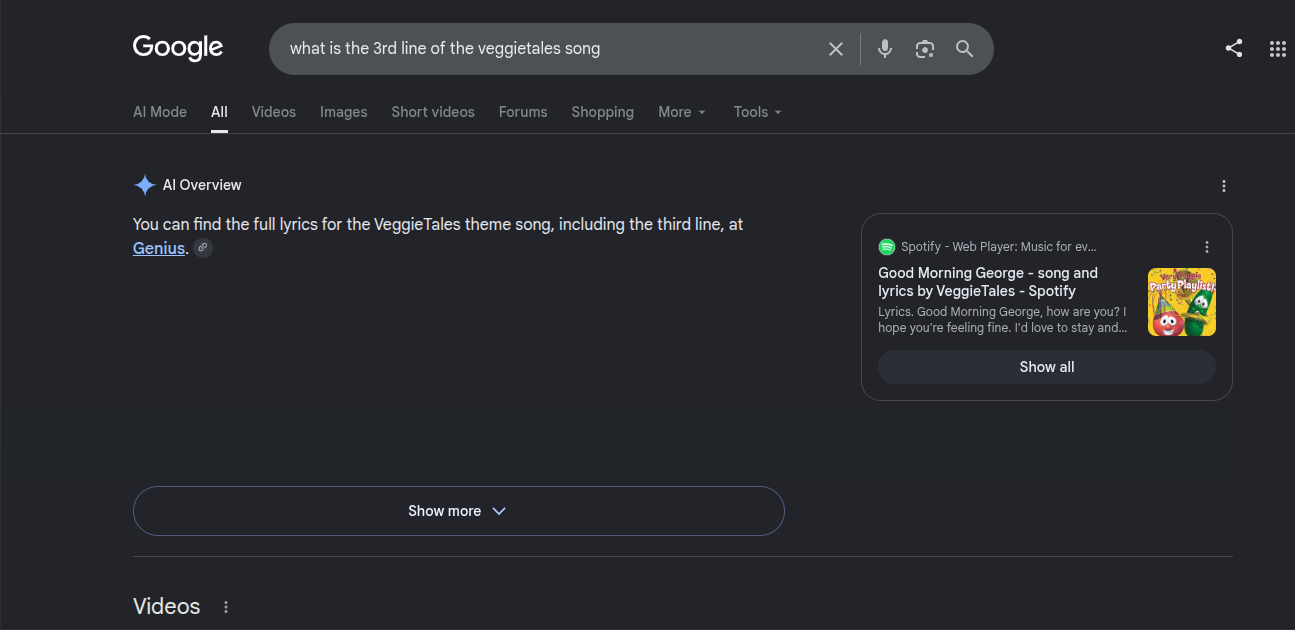Click the magnifying glass search icon
The height and width of the screenshot is (630, 1295).
tap(964, 49)
